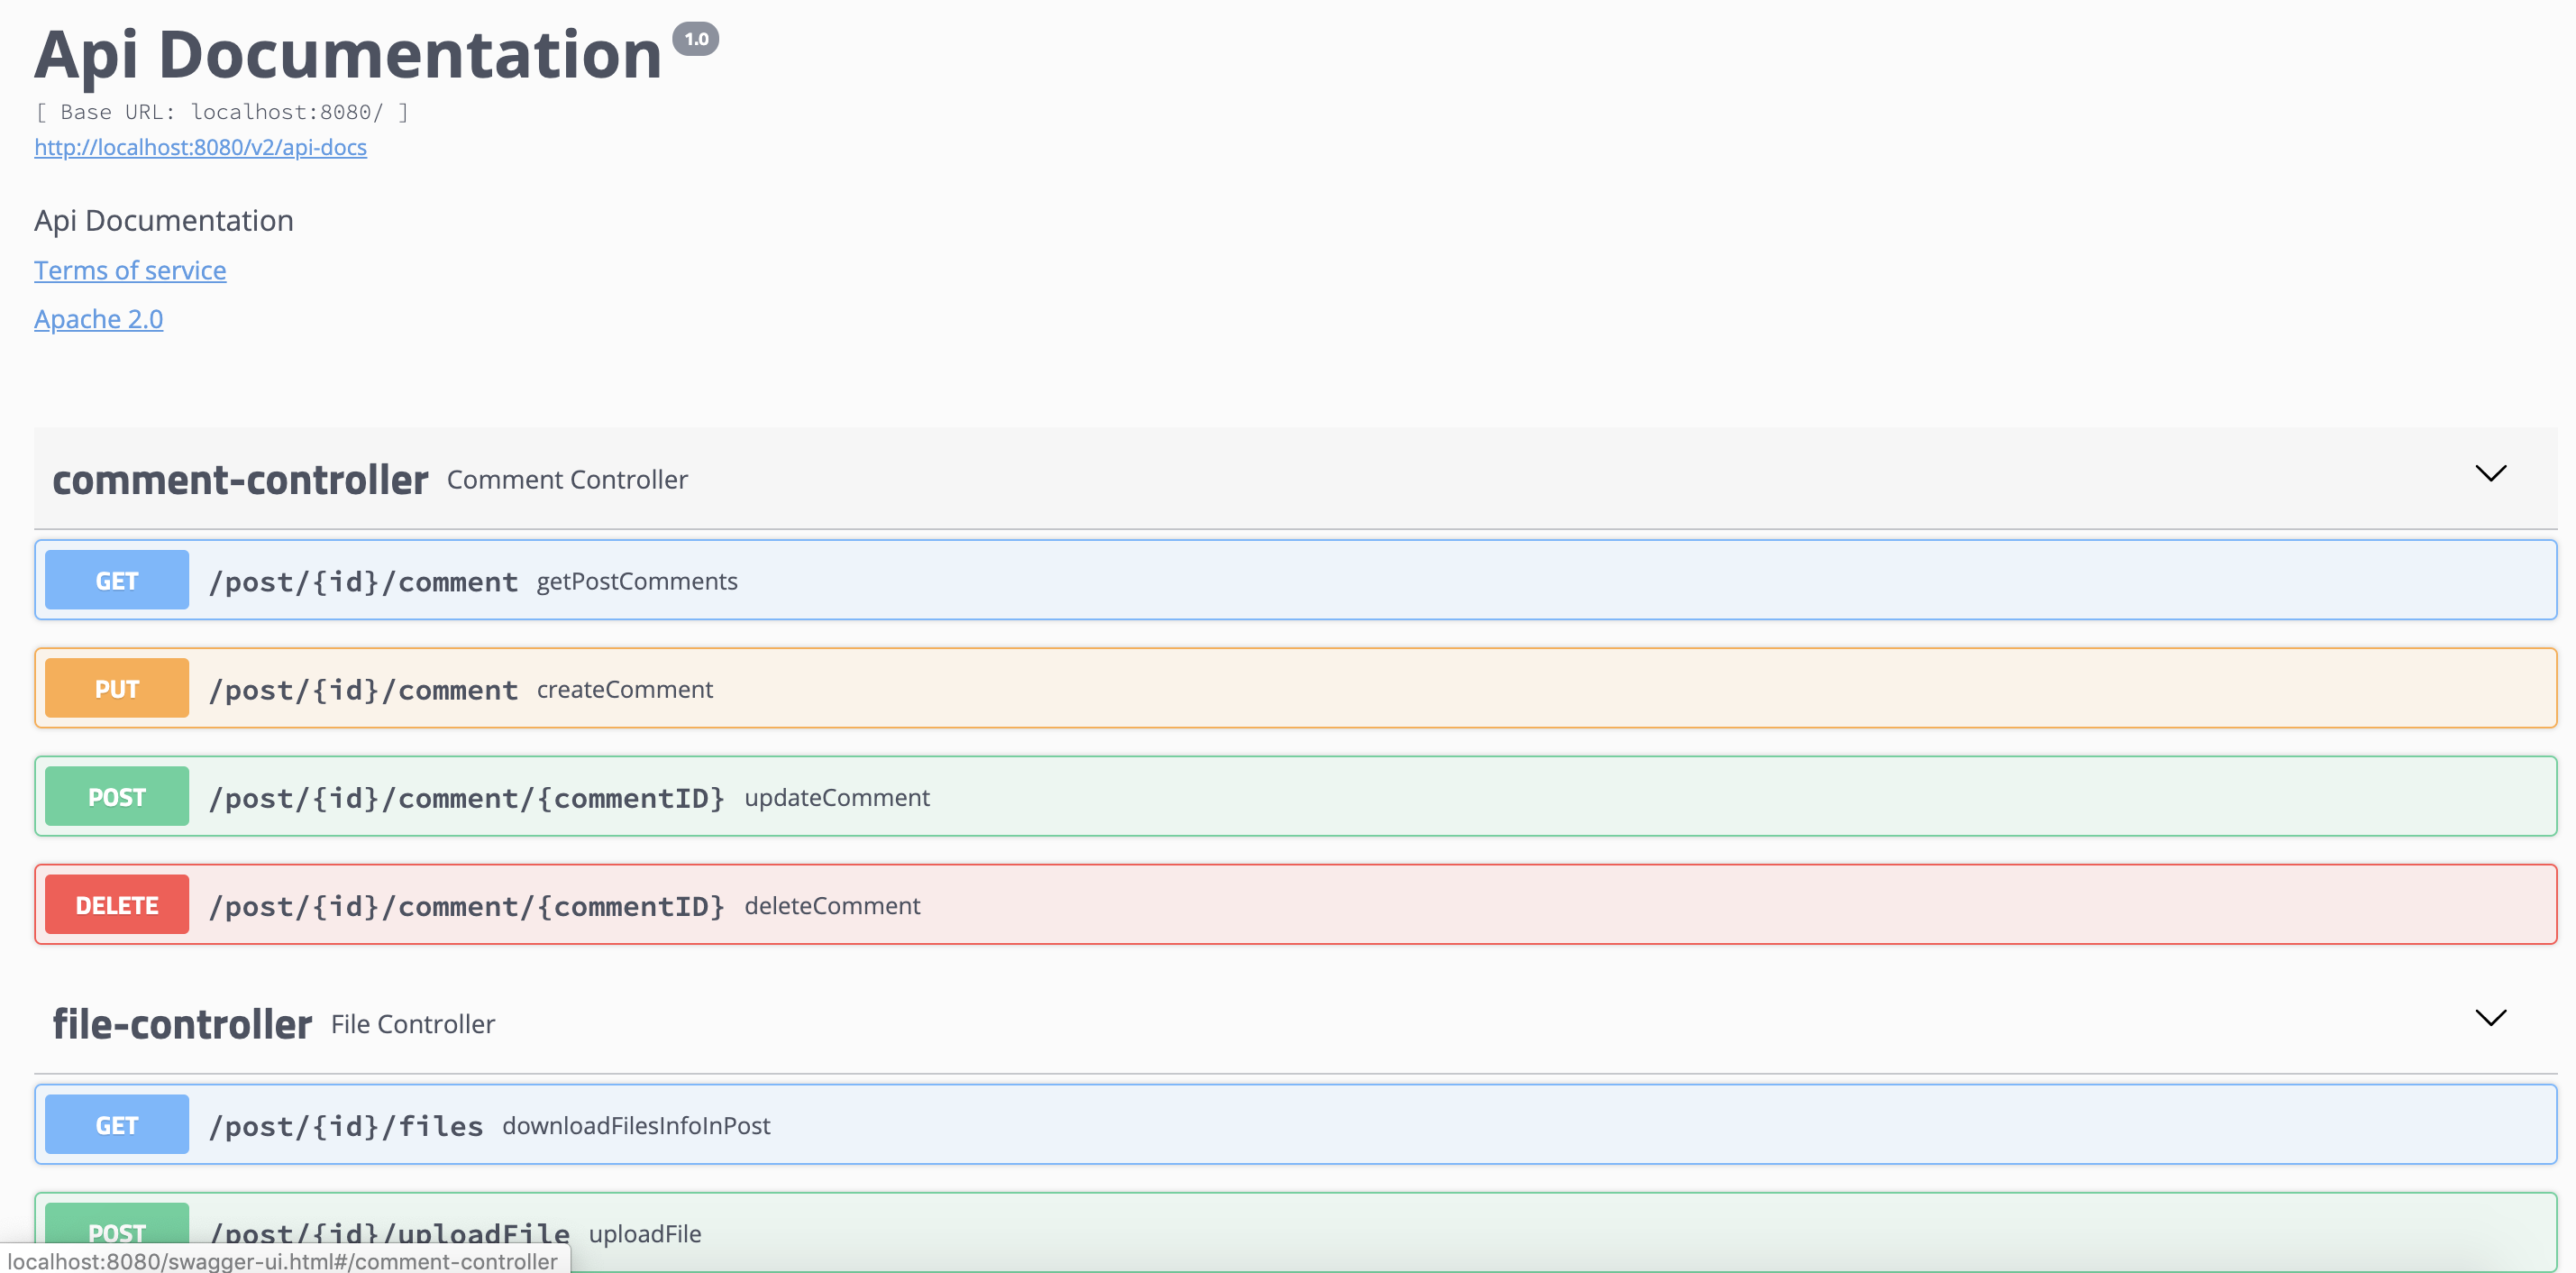The image size is (2576, 1273).
Task: Click comment-controller heading title
Action: [x=240, y=480]
